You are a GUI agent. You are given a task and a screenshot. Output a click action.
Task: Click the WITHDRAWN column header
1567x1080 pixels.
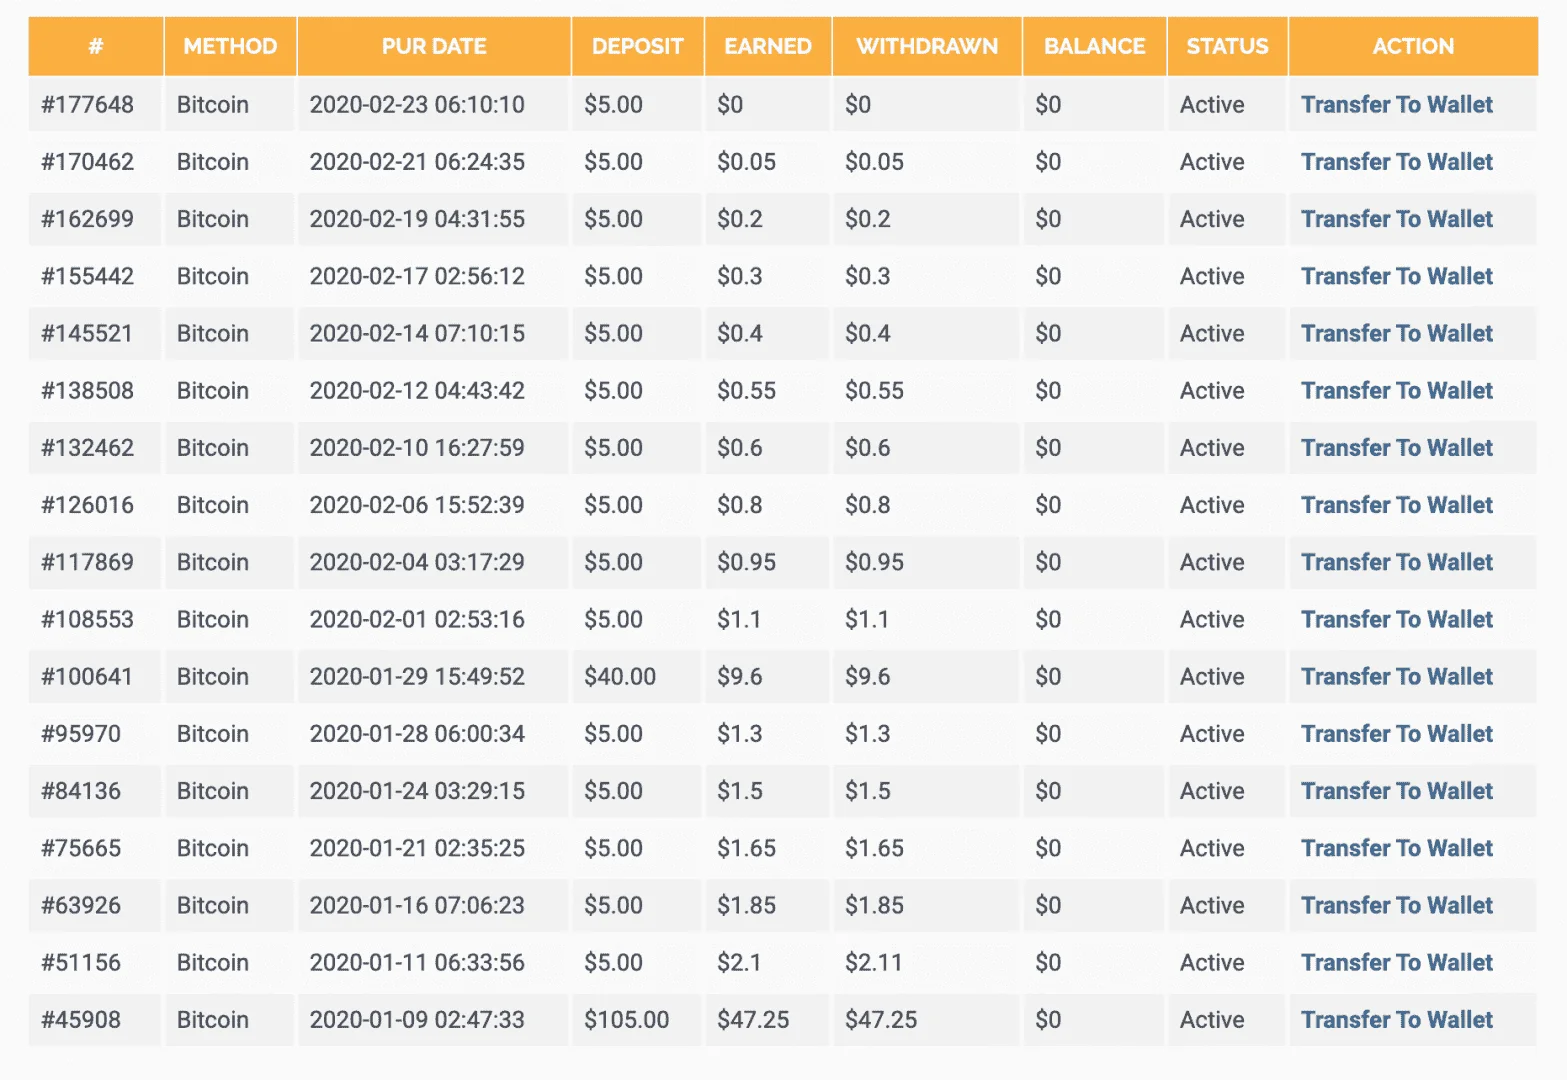927,46
